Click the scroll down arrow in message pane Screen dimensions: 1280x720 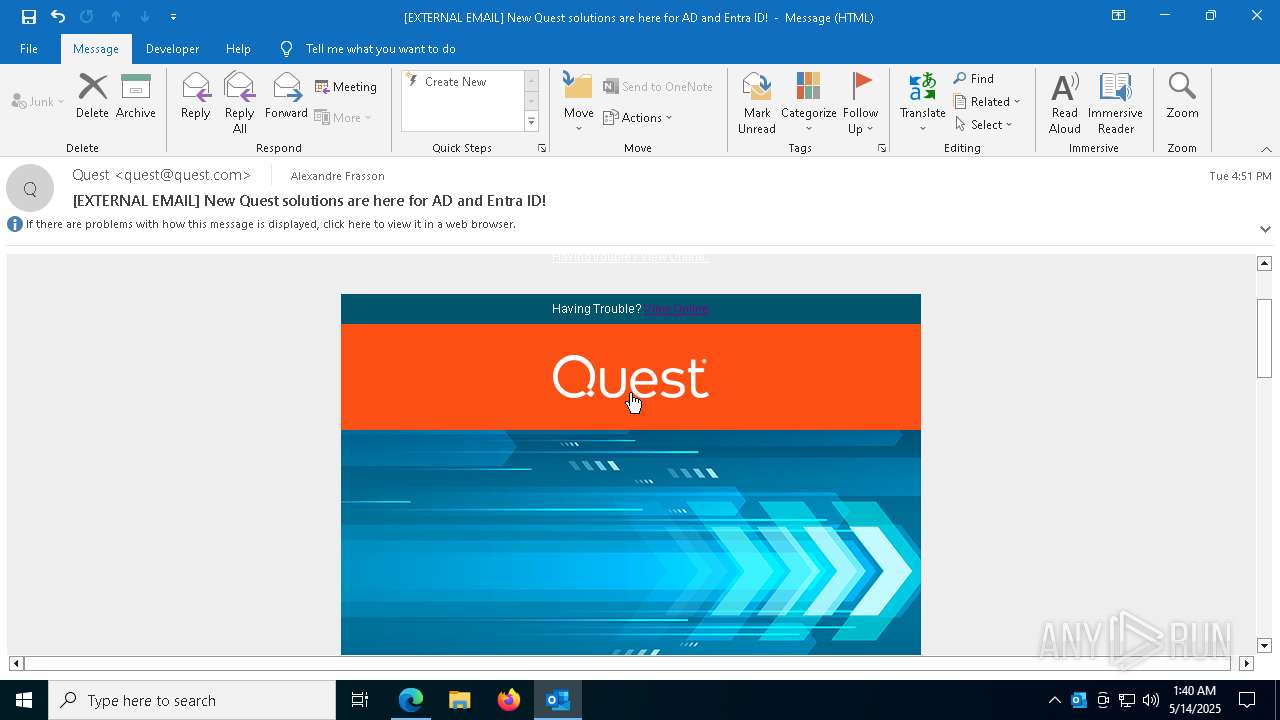tap(1264, 646)
